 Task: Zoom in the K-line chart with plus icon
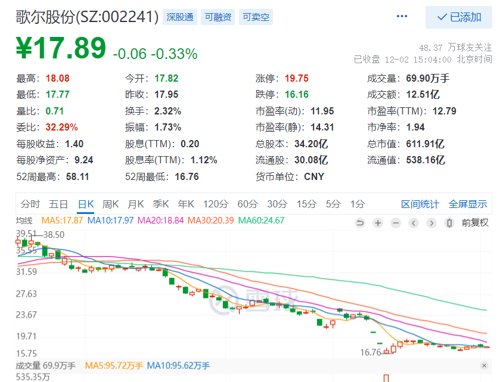pyautogui.click(x=378, y=223)
